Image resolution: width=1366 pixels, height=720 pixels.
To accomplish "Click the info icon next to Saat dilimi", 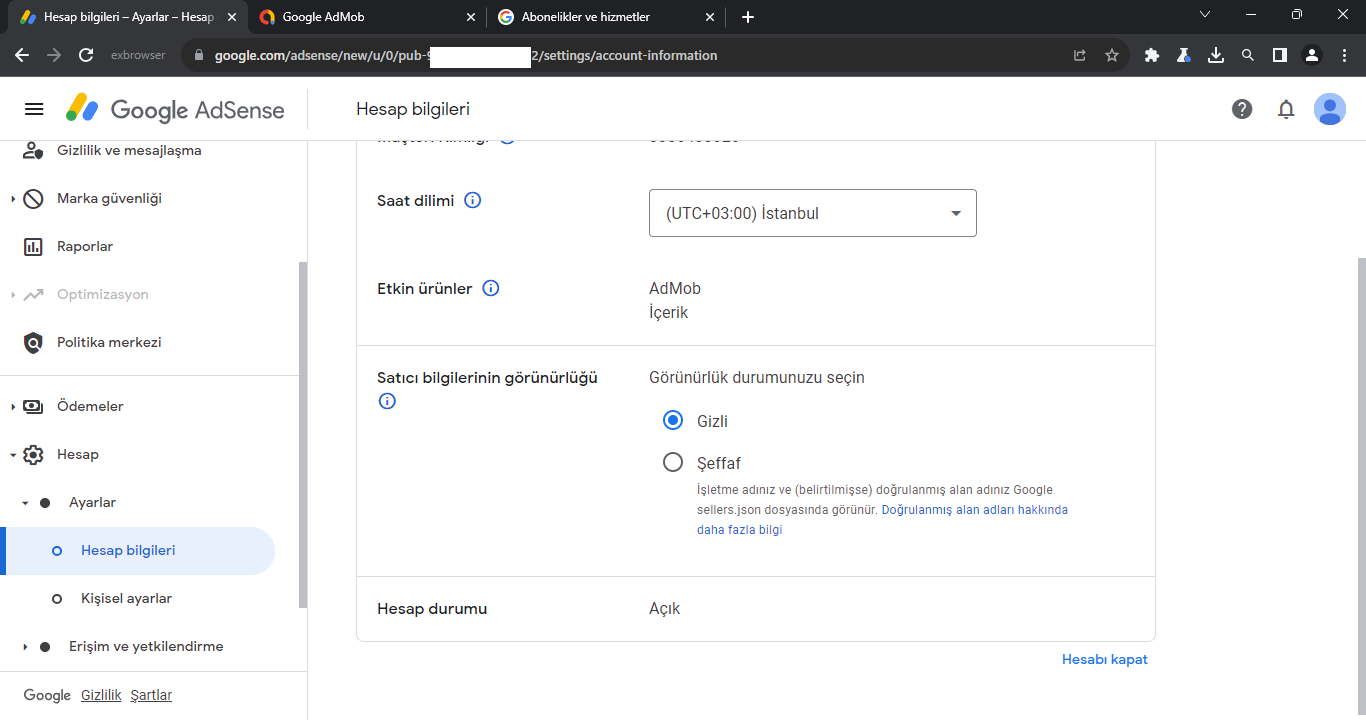I will pos(473,200).
